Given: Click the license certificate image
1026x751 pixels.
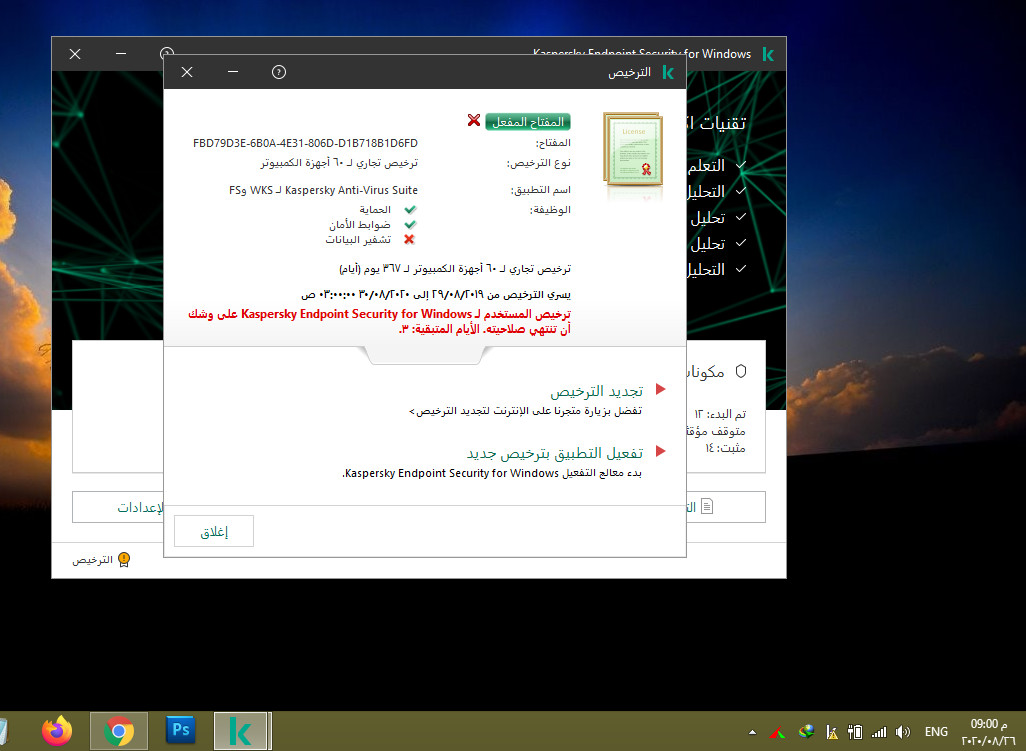Looking at the screenshot, I should (x=631, y=150).
